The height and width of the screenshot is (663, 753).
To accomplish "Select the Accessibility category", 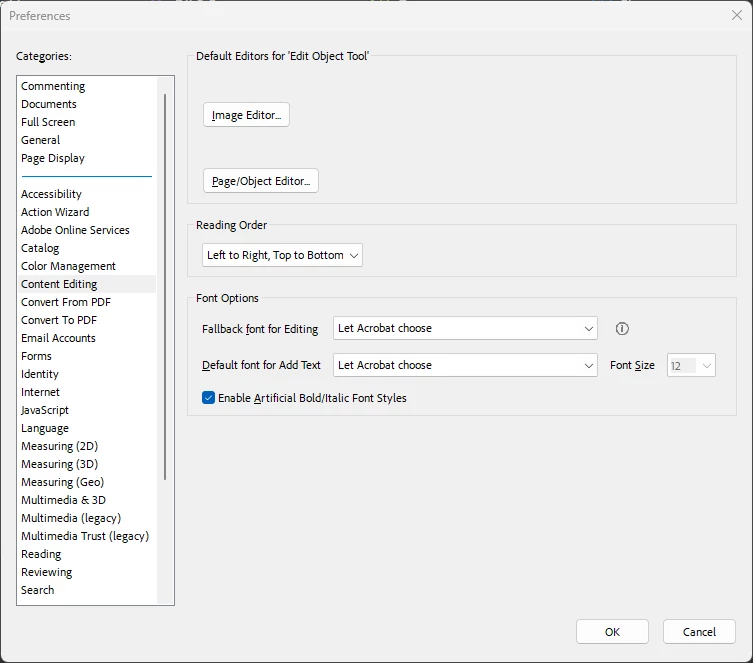I will [x=87, y=194].
